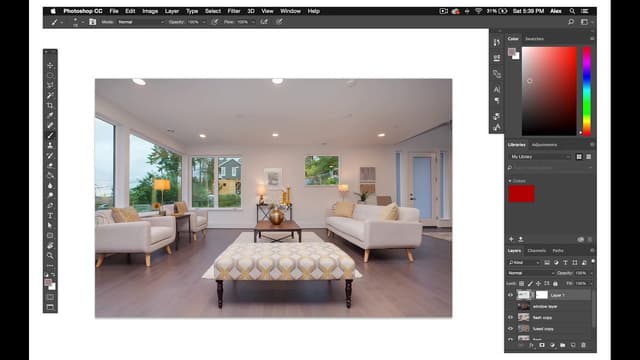Select the Crop tool
Screen dimensions: 640x360
pyautogui.click(x=50, y=105)
